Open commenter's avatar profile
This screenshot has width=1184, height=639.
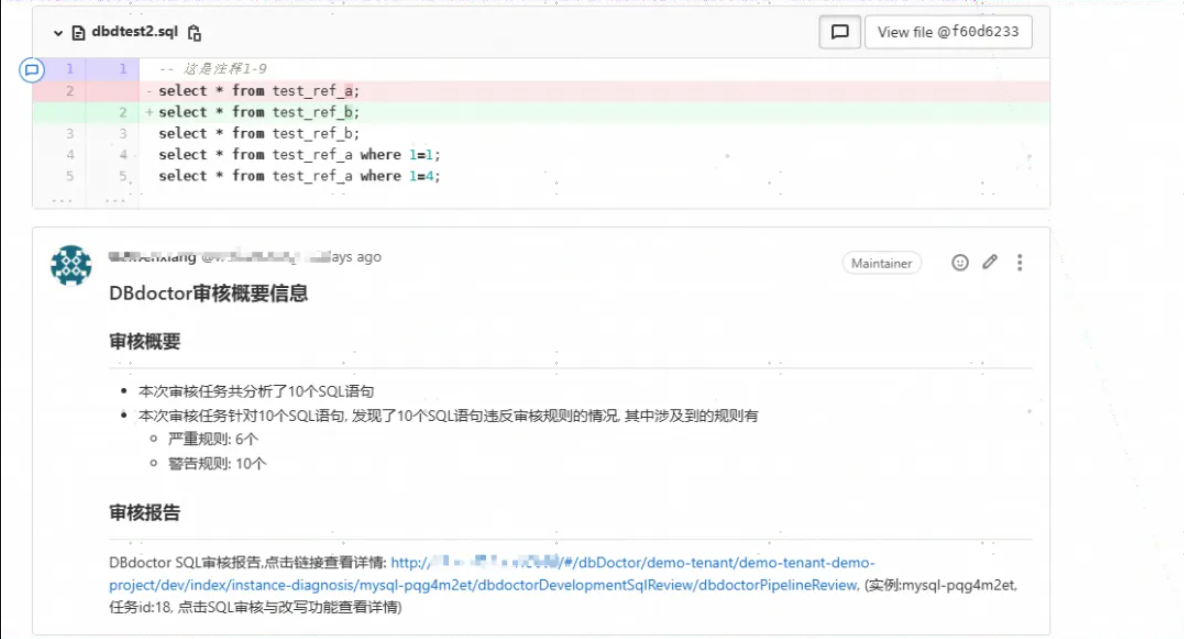(x=71, y=265)
